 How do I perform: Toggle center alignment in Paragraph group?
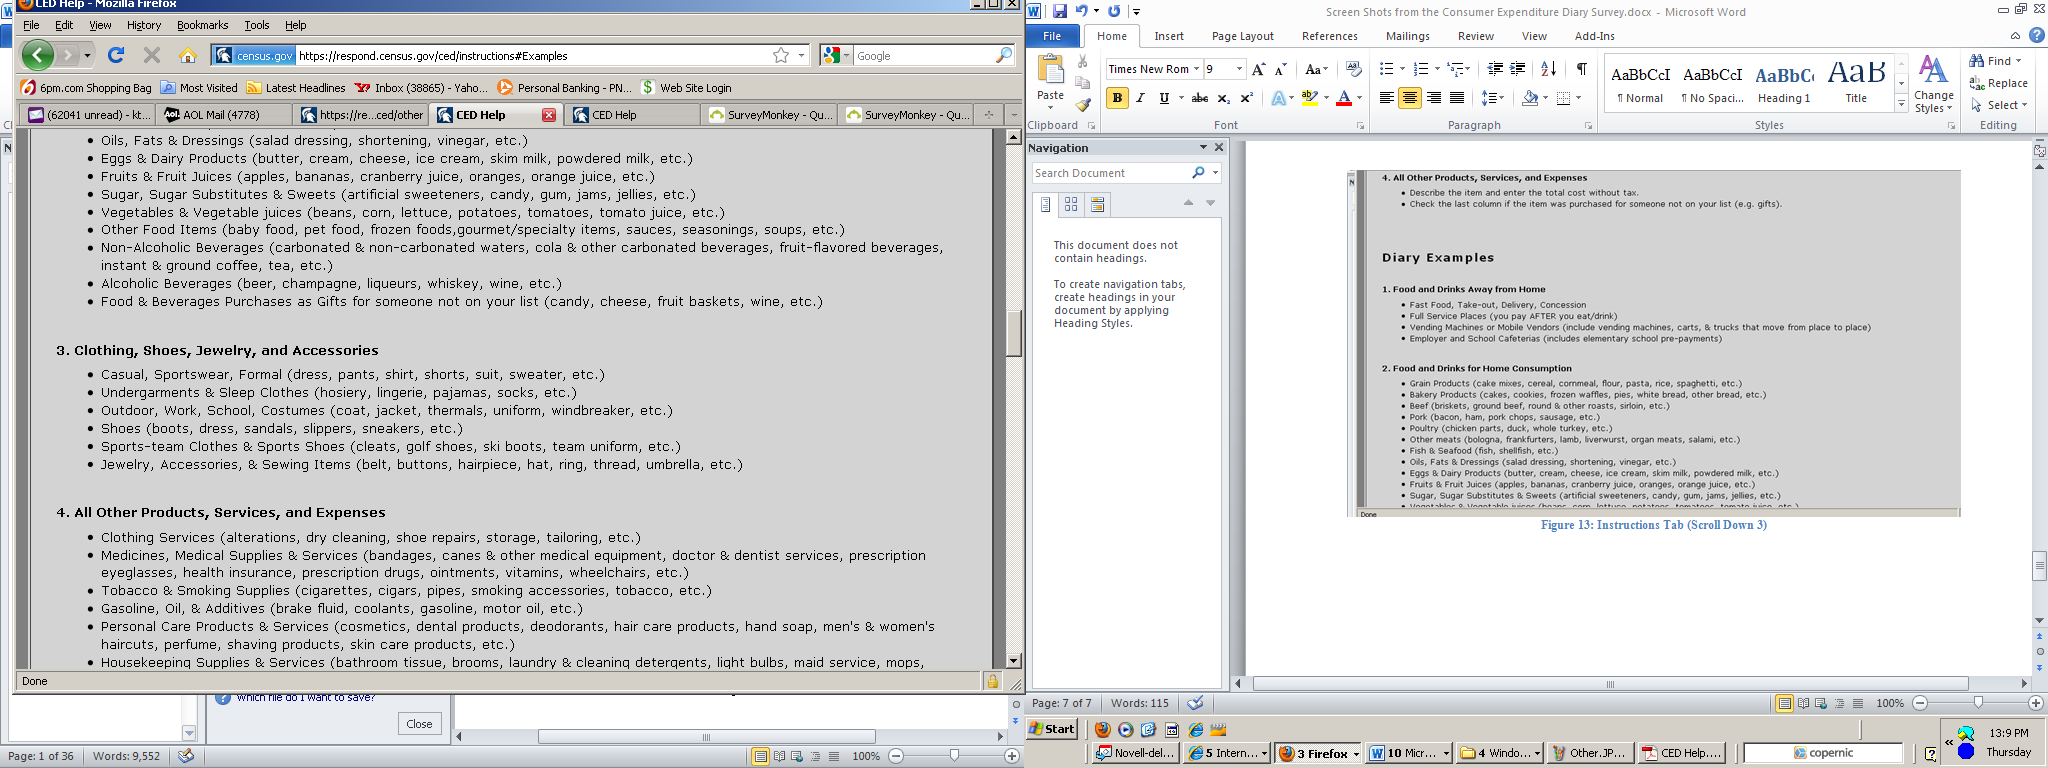1409,98
